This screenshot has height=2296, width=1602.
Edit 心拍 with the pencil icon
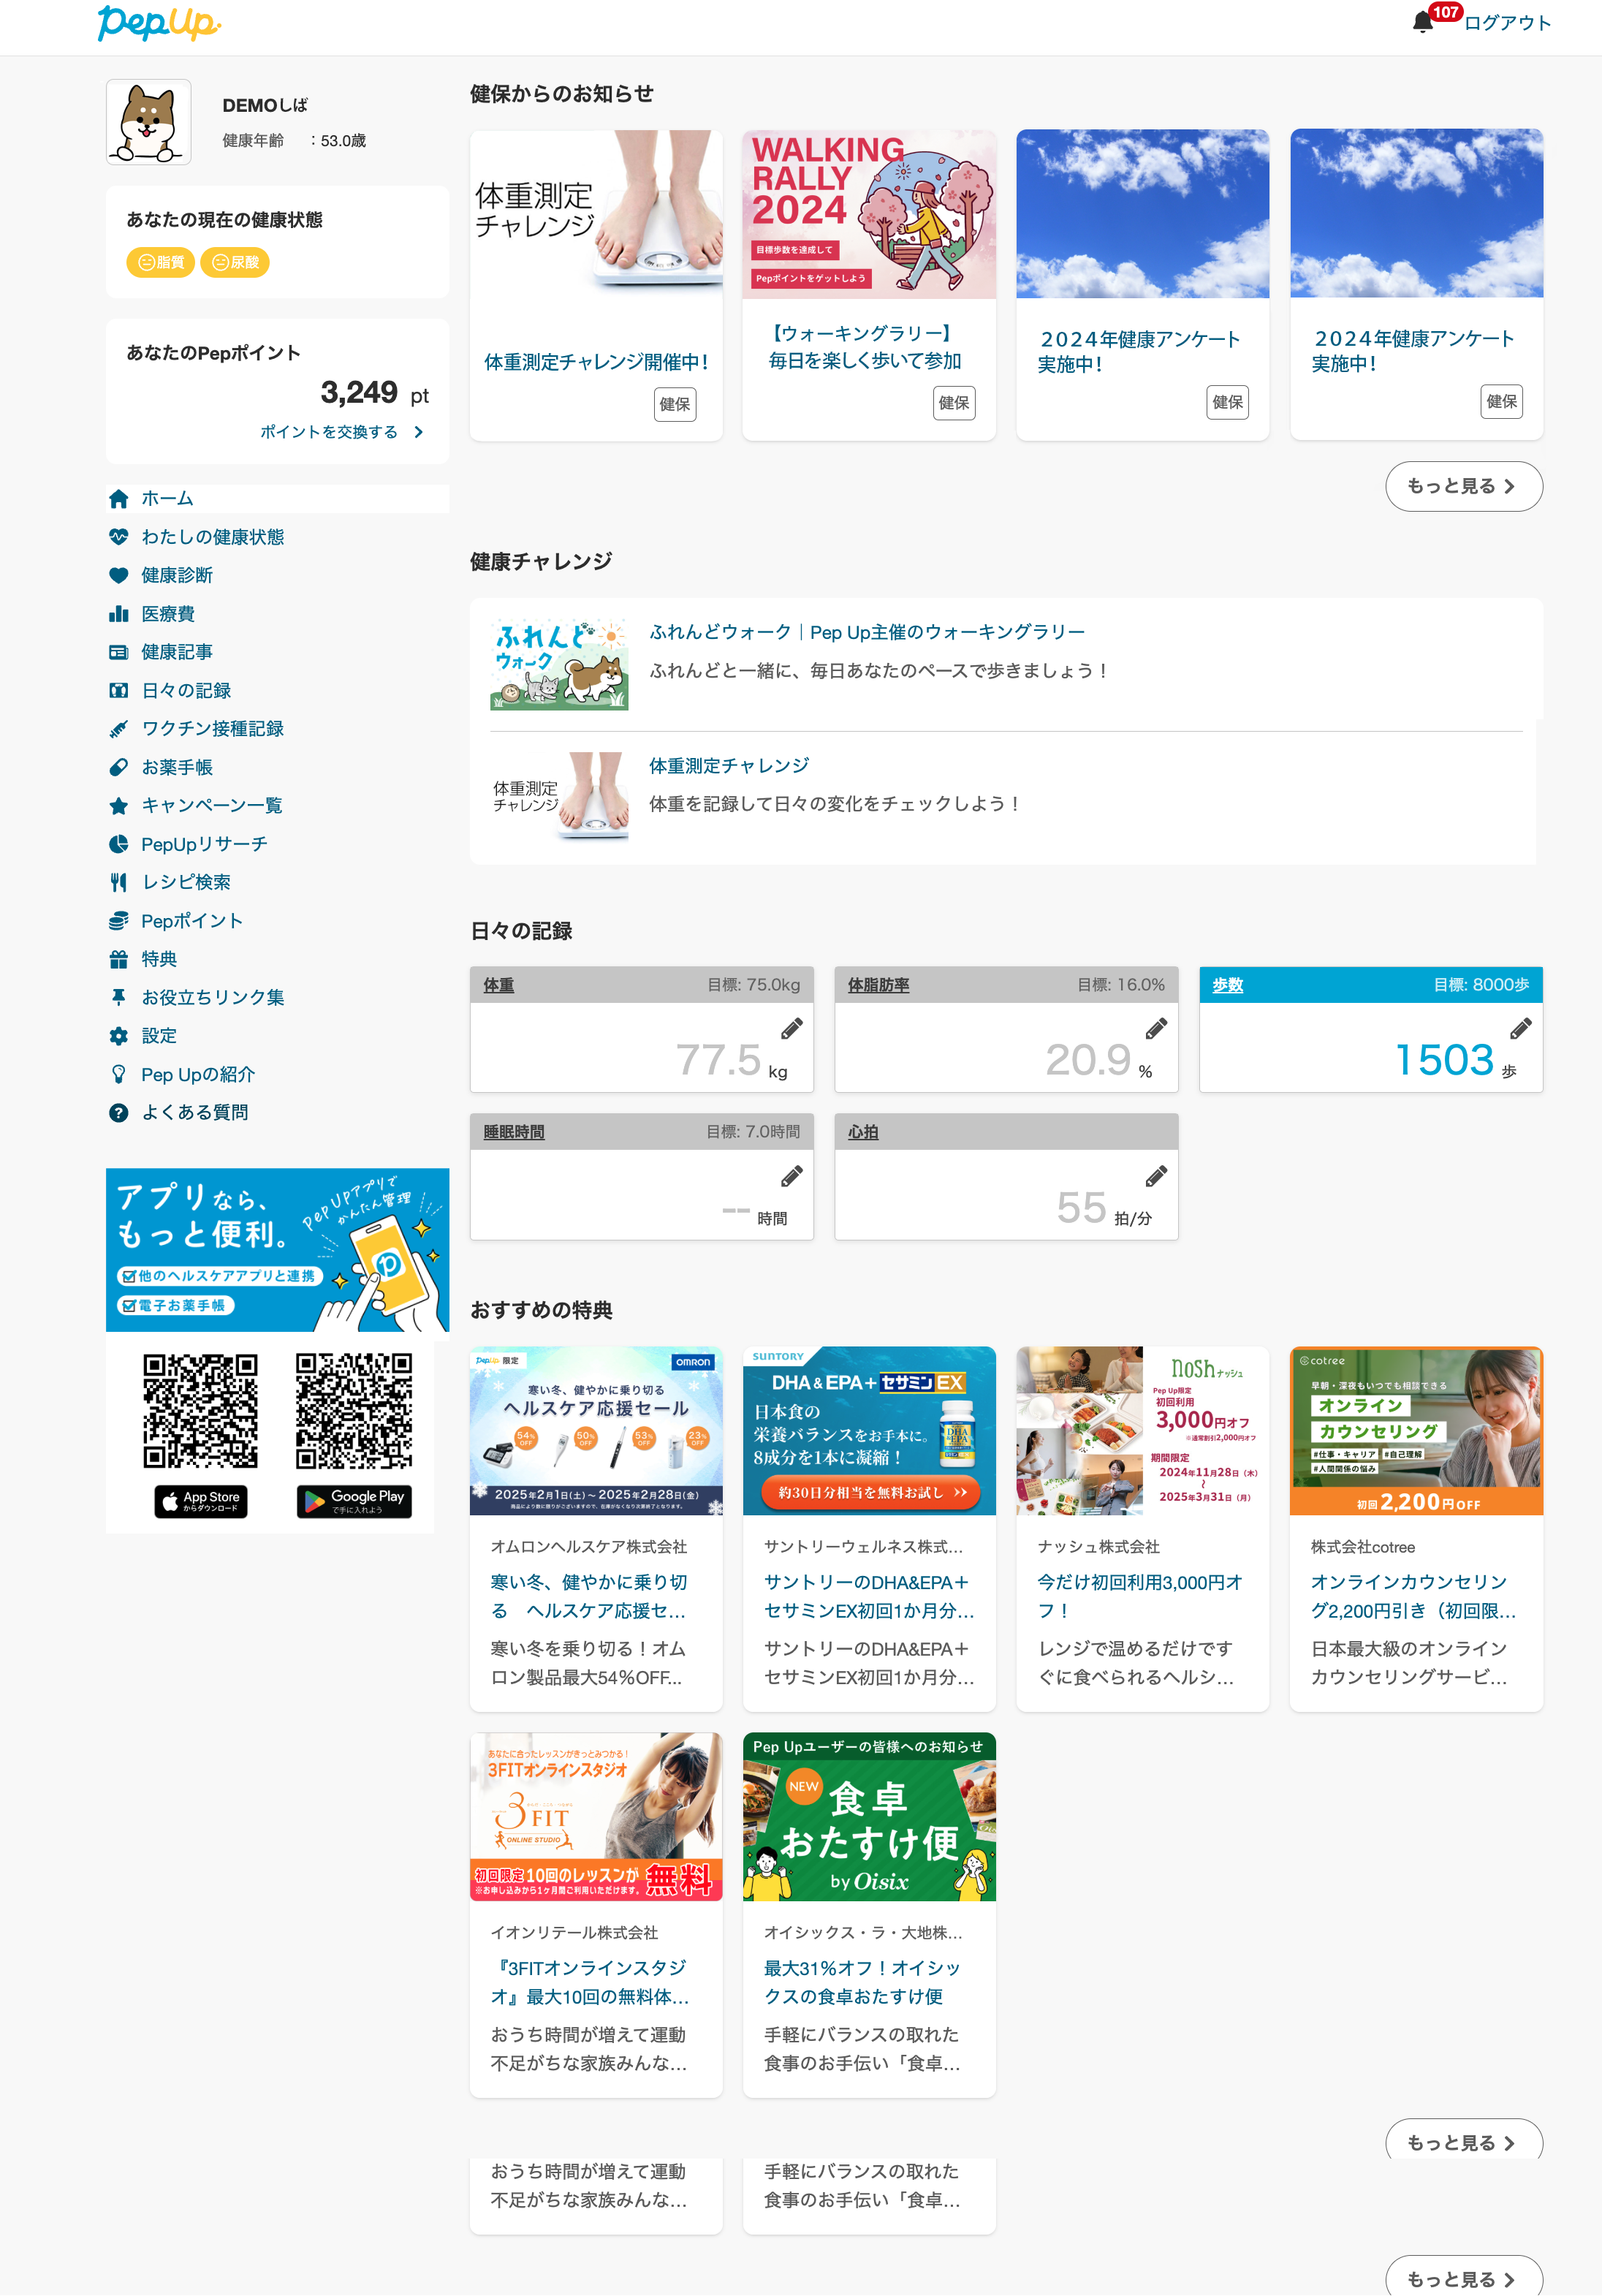[x=1156, y=1176]
